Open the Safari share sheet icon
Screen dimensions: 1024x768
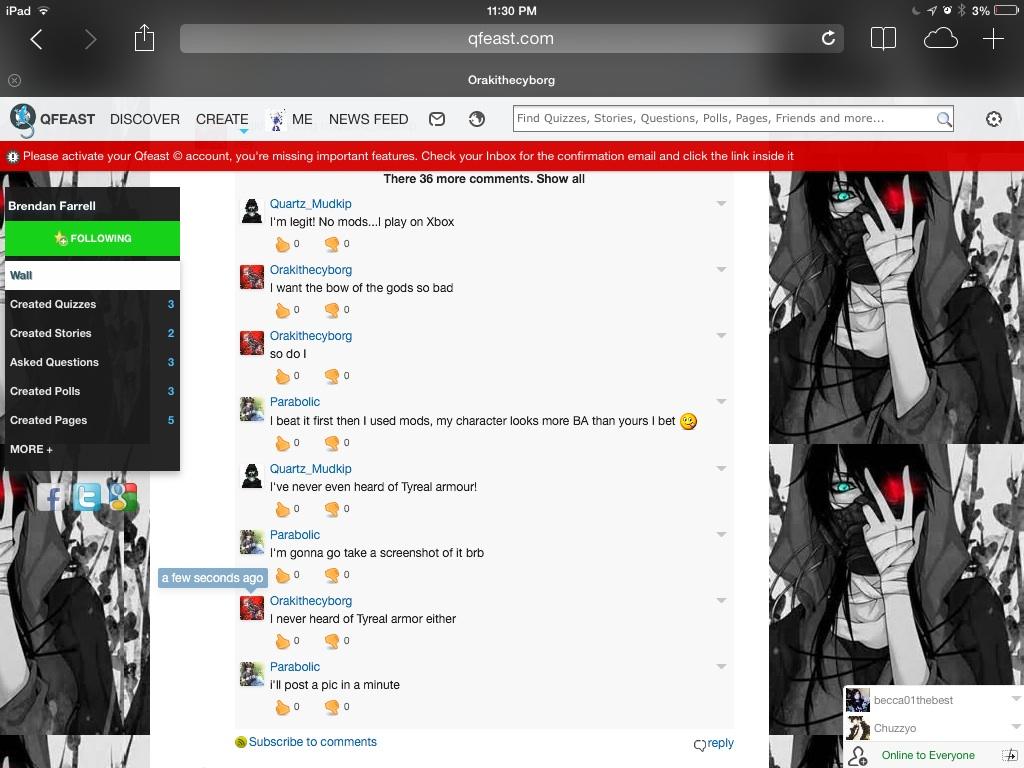(144, 38)
